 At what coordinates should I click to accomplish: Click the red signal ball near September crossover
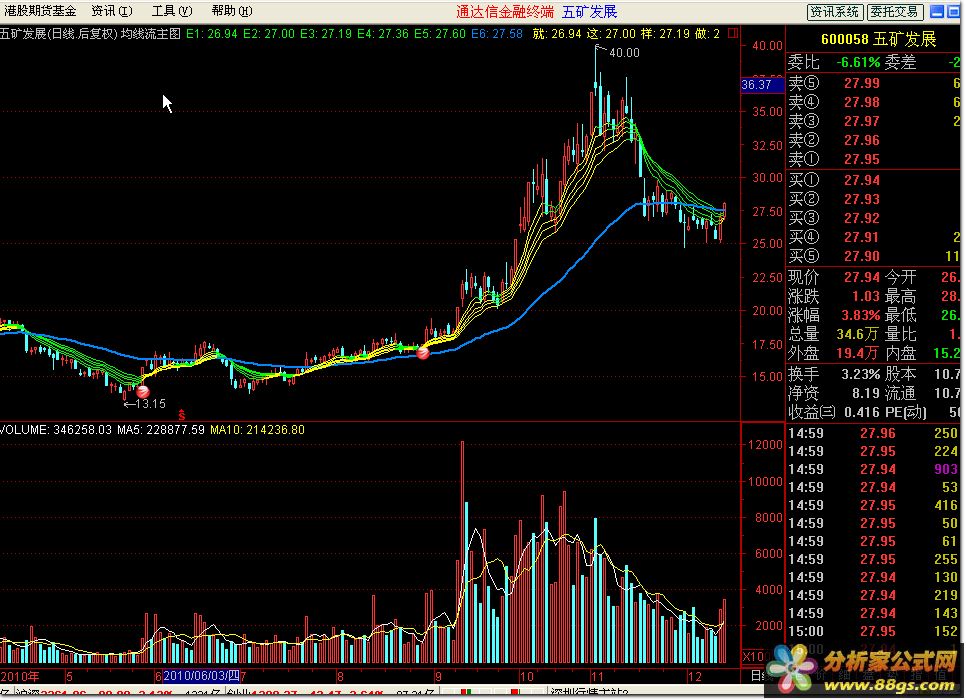pyautogui.click(x=423, y=352)
